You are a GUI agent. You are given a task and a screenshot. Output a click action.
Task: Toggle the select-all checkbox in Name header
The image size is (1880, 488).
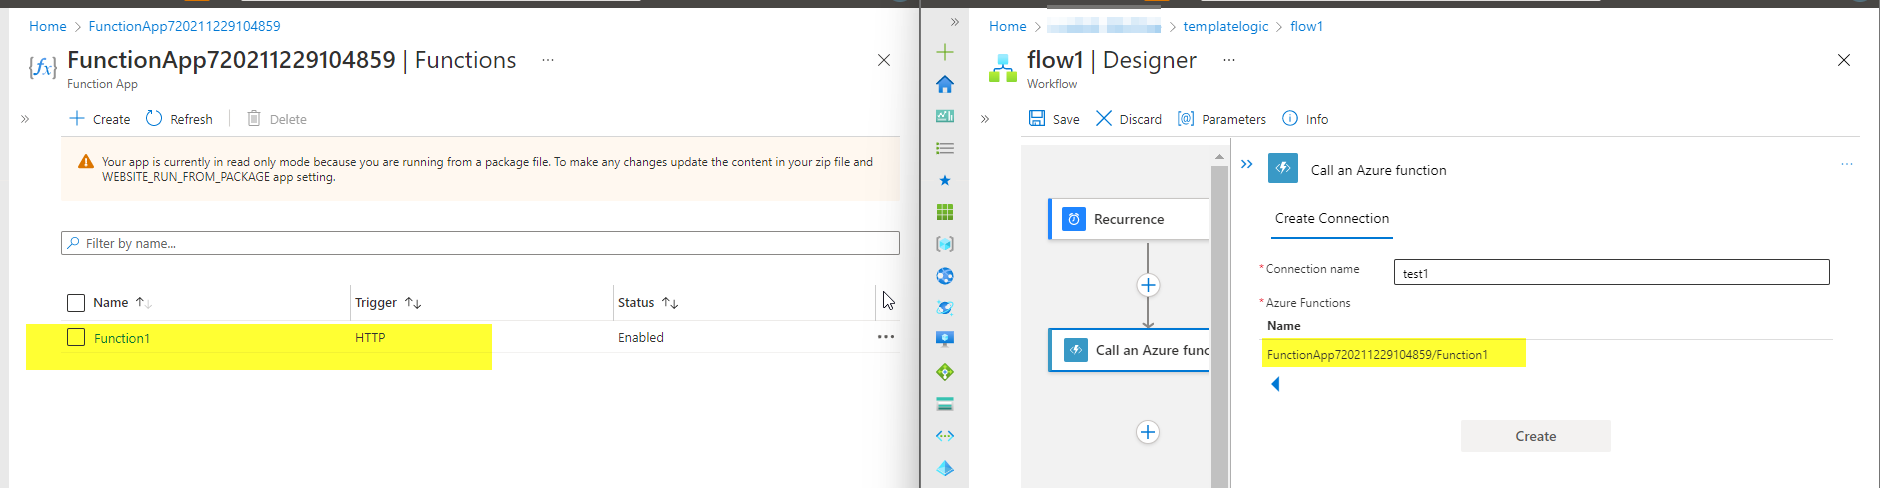[76, 303]
